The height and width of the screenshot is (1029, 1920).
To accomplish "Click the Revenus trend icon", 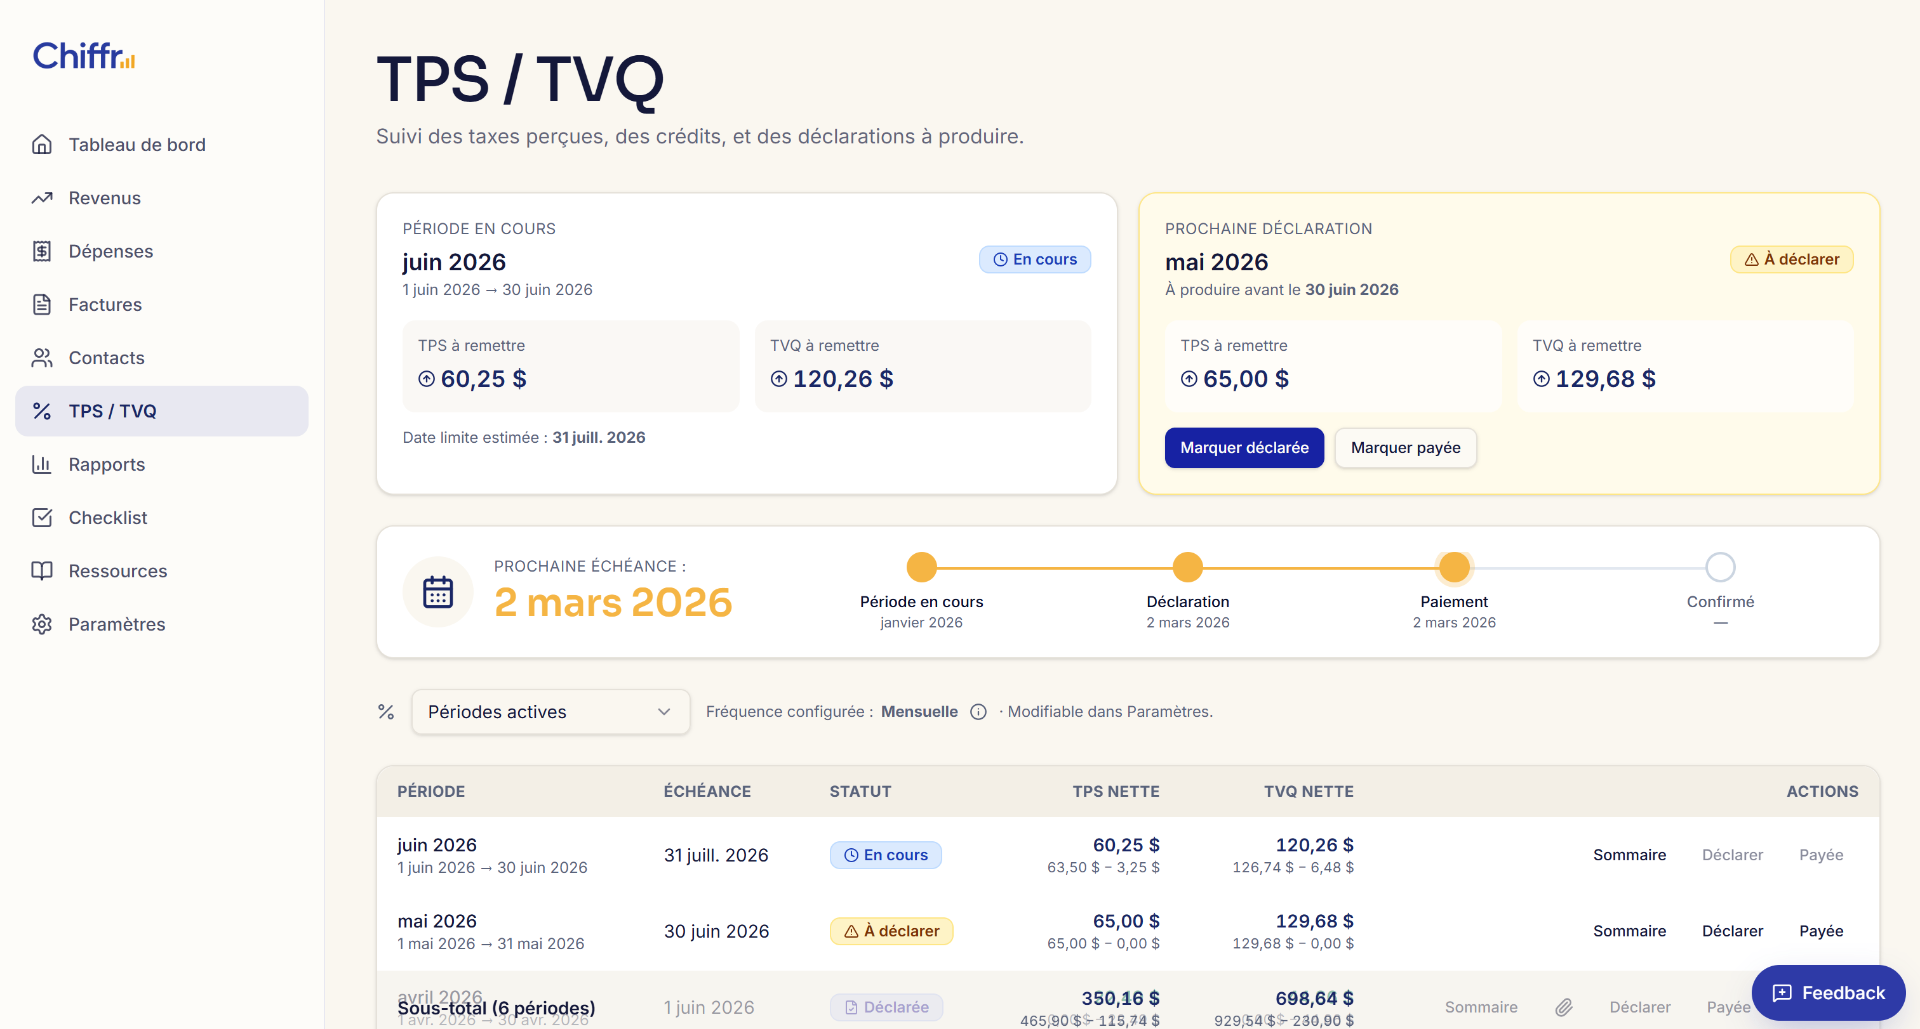I will click(42, 198).
